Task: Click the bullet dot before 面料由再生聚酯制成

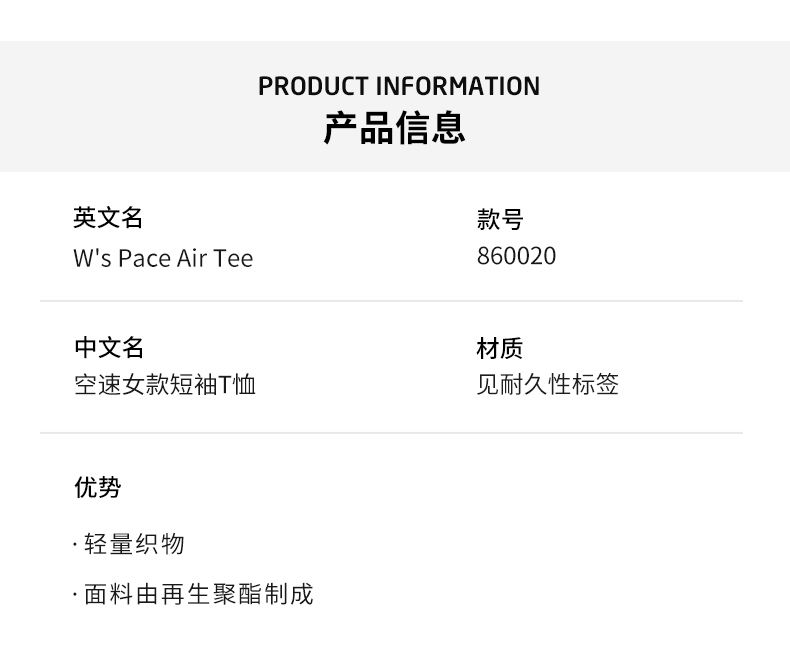Action: tap(76, 596)
